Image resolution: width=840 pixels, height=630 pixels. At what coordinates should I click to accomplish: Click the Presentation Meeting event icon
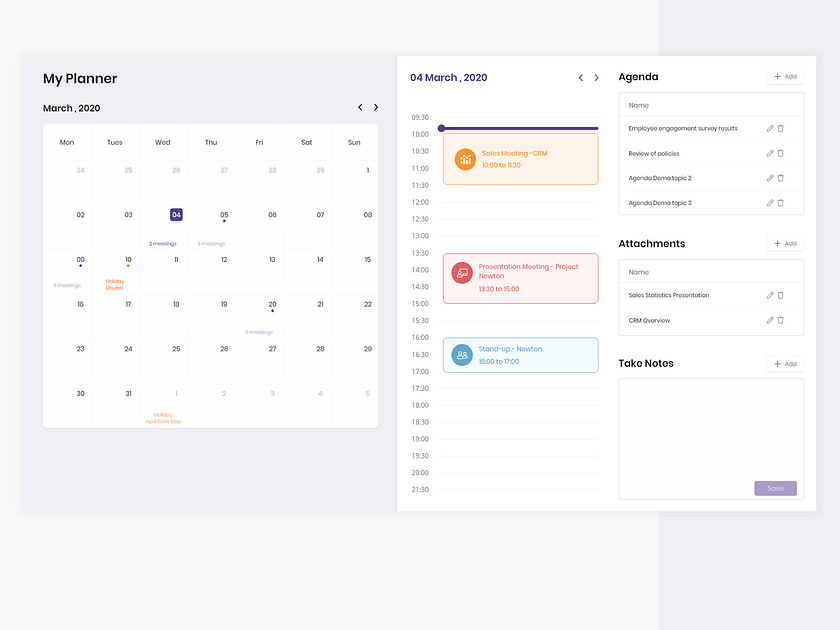tap(462, 272)
